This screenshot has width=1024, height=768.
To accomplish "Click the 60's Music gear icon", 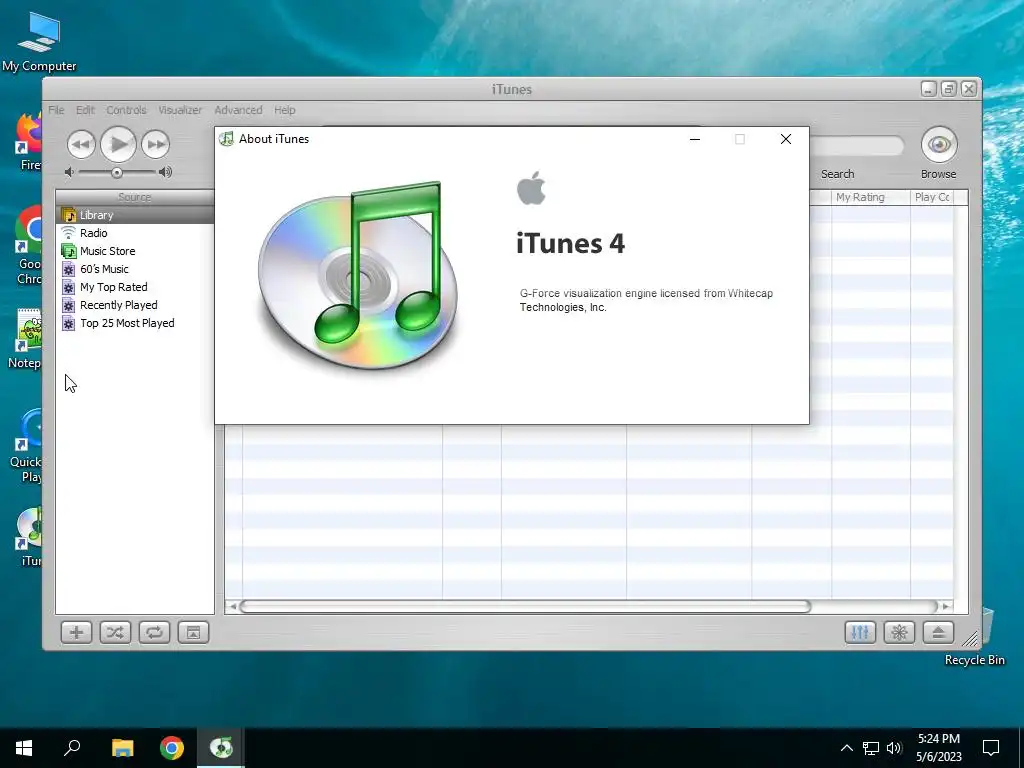I will [69, 269].
